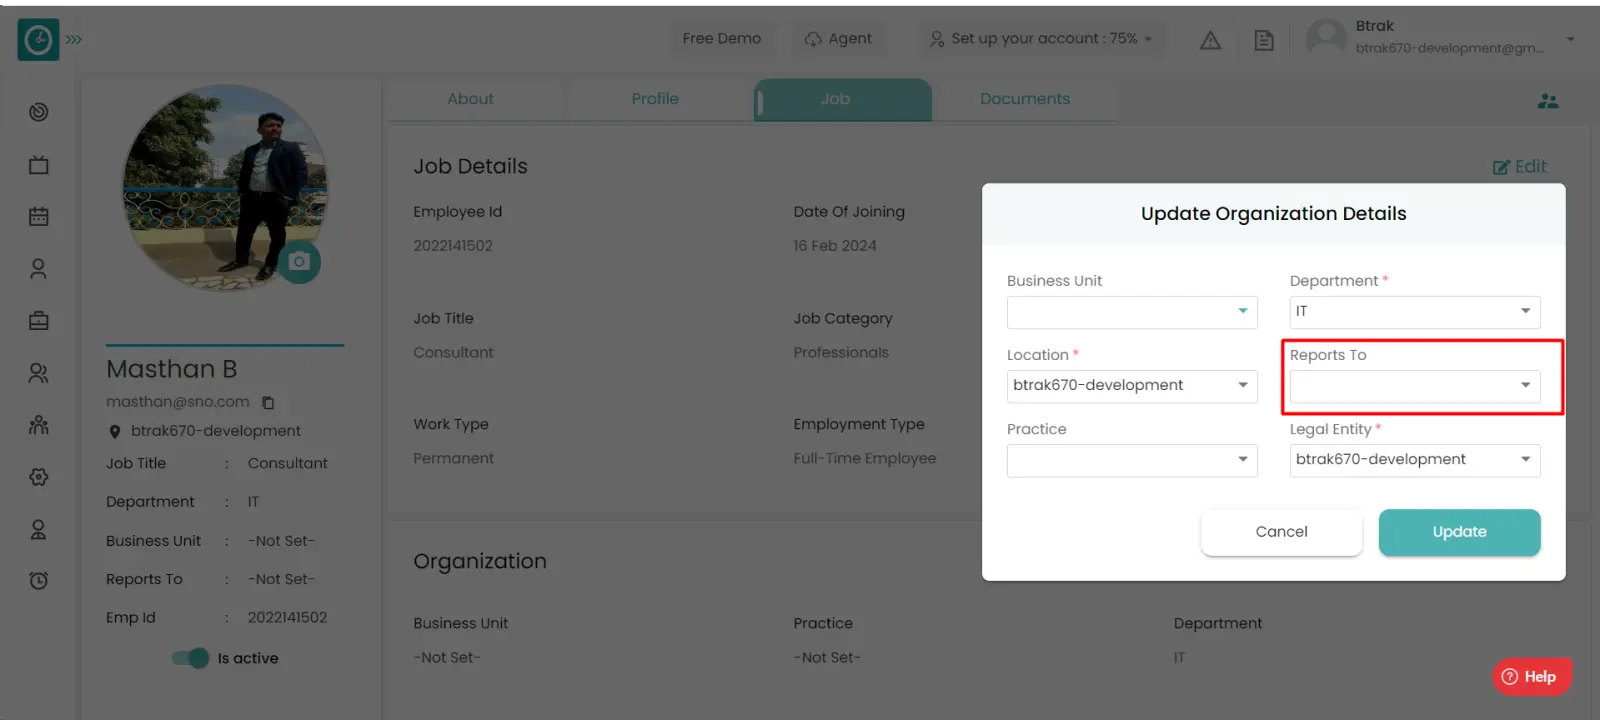Viewport: 1600px width, 720px height.
Task: Open the briefcase icon in the sidebar
Action: 39,321
